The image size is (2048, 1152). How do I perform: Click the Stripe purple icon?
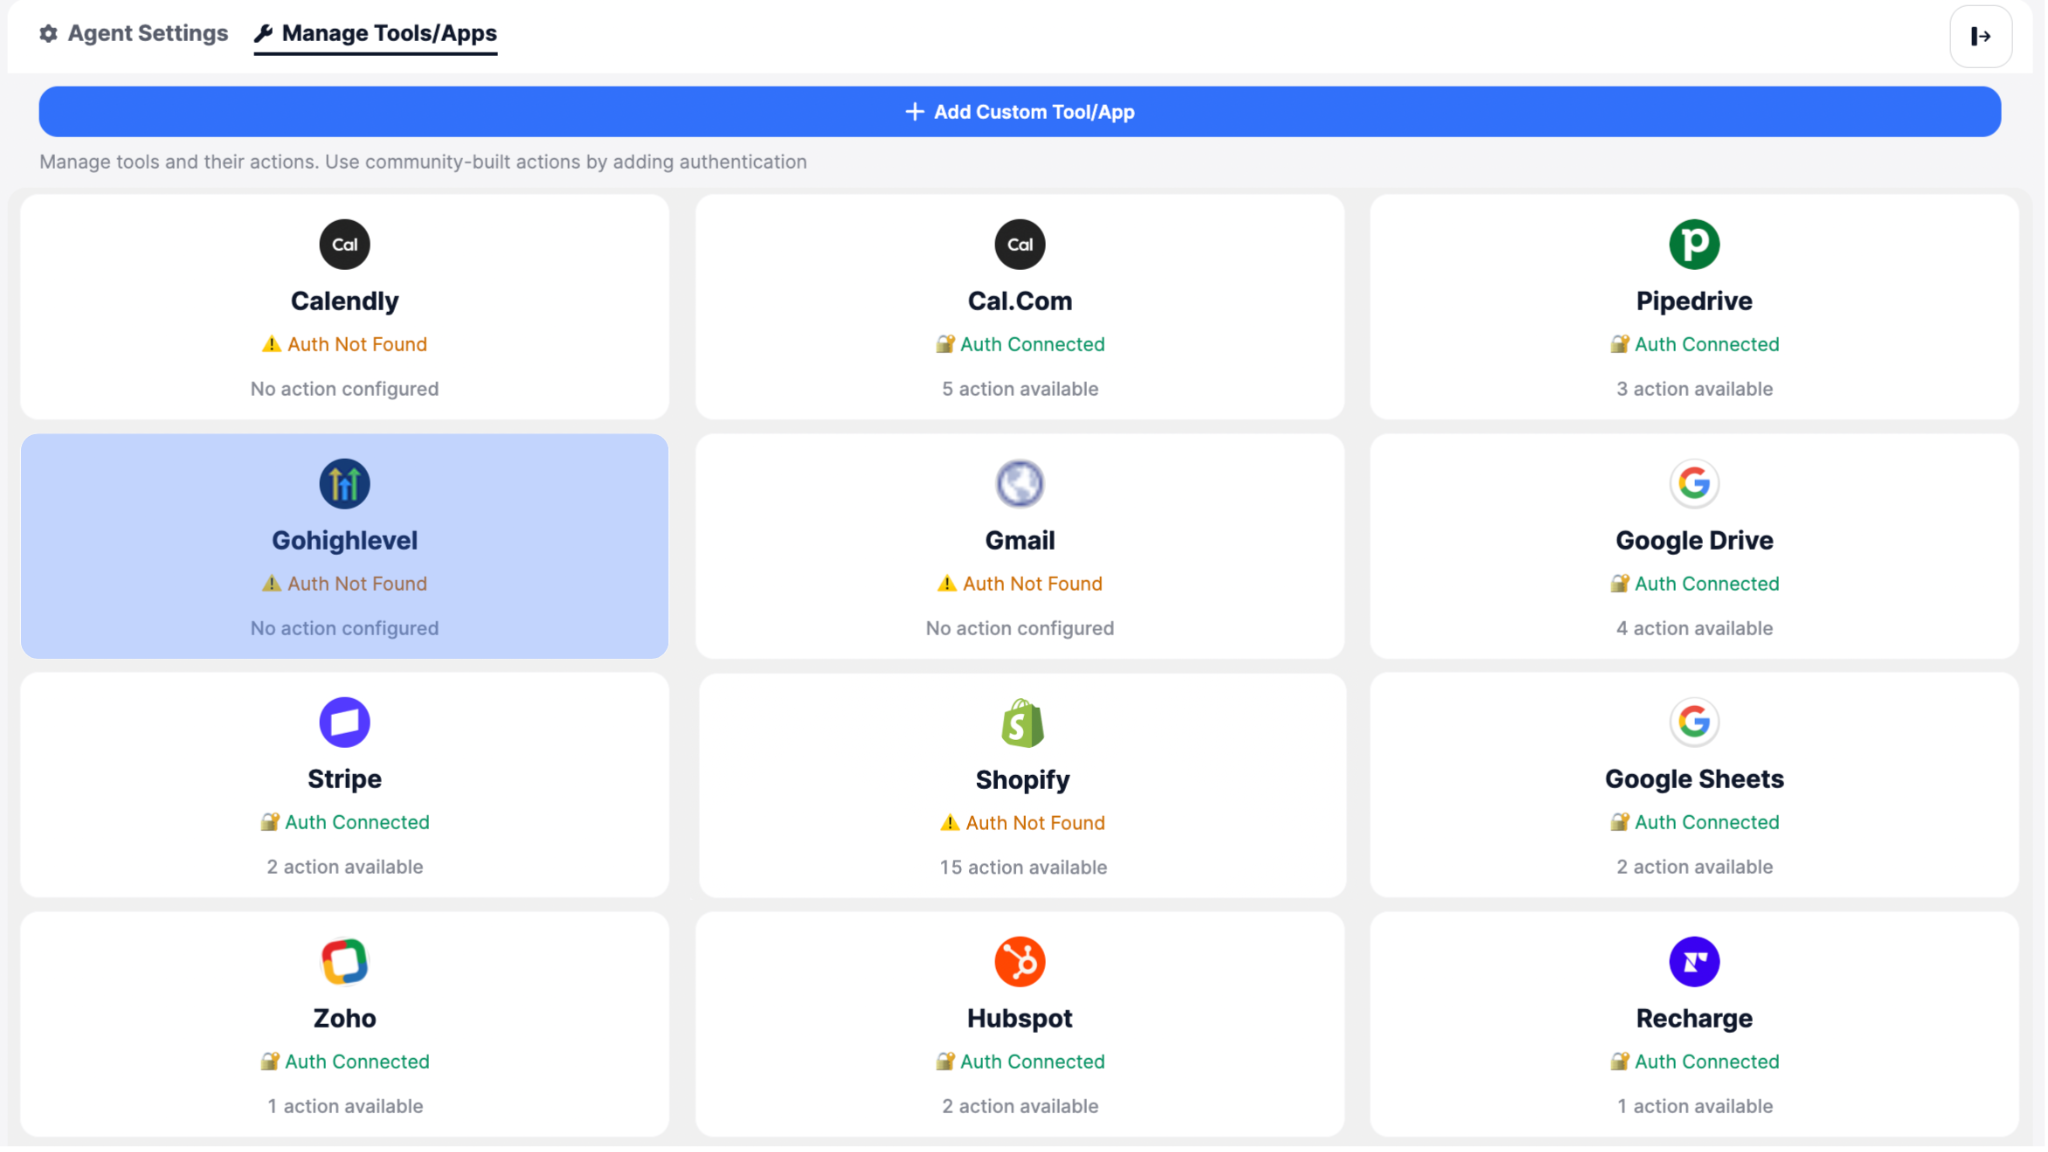pyautogui.click(x=344, y=722)
